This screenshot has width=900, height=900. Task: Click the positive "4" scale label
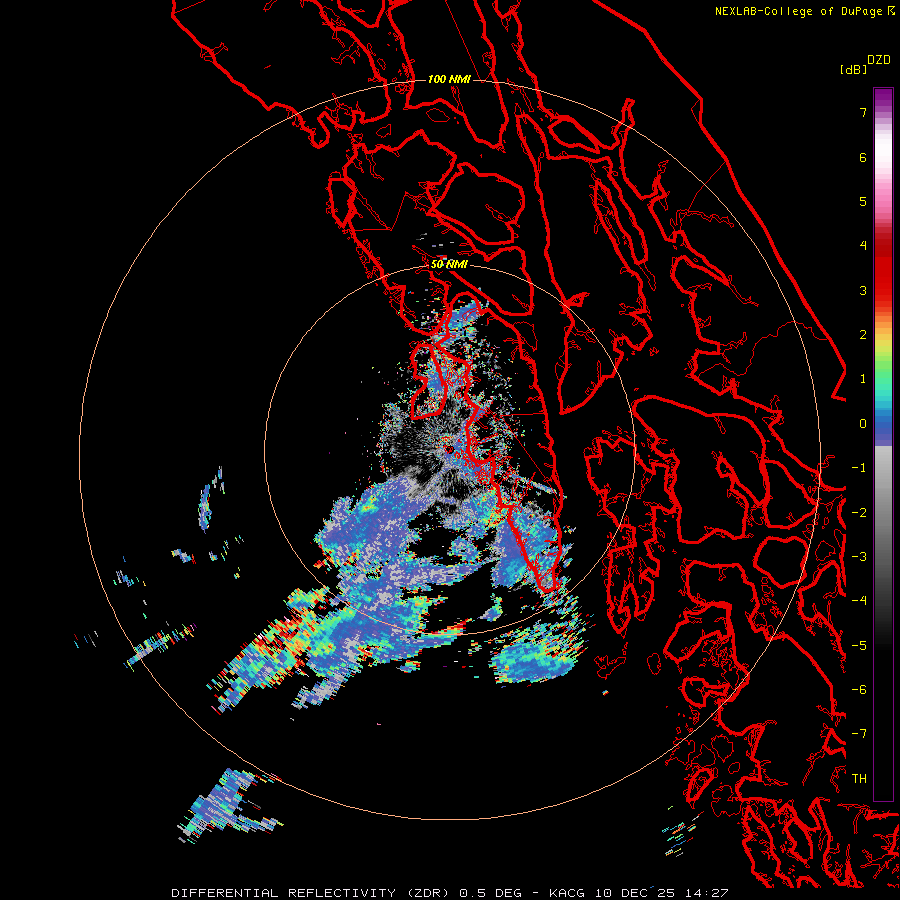click(x=863, y=246)
